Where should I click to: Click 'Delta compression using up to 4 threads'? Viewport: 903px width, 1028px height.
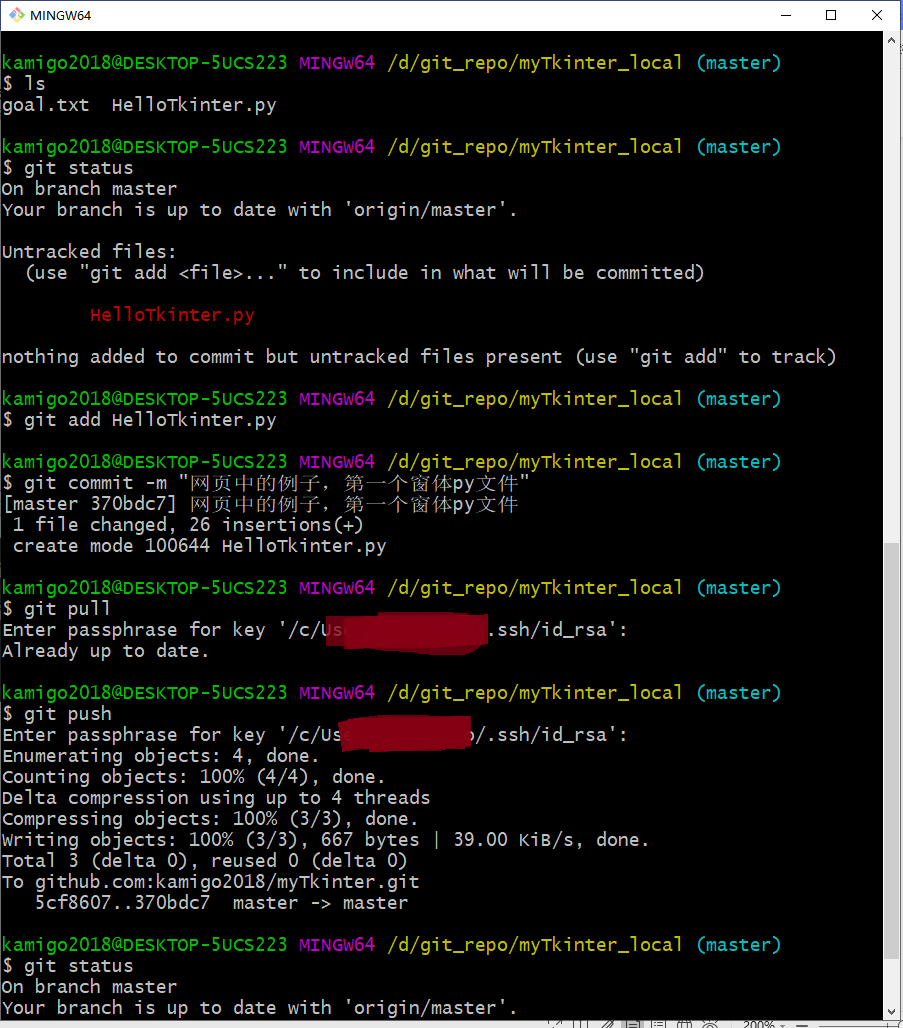click(x=216, y=798)
